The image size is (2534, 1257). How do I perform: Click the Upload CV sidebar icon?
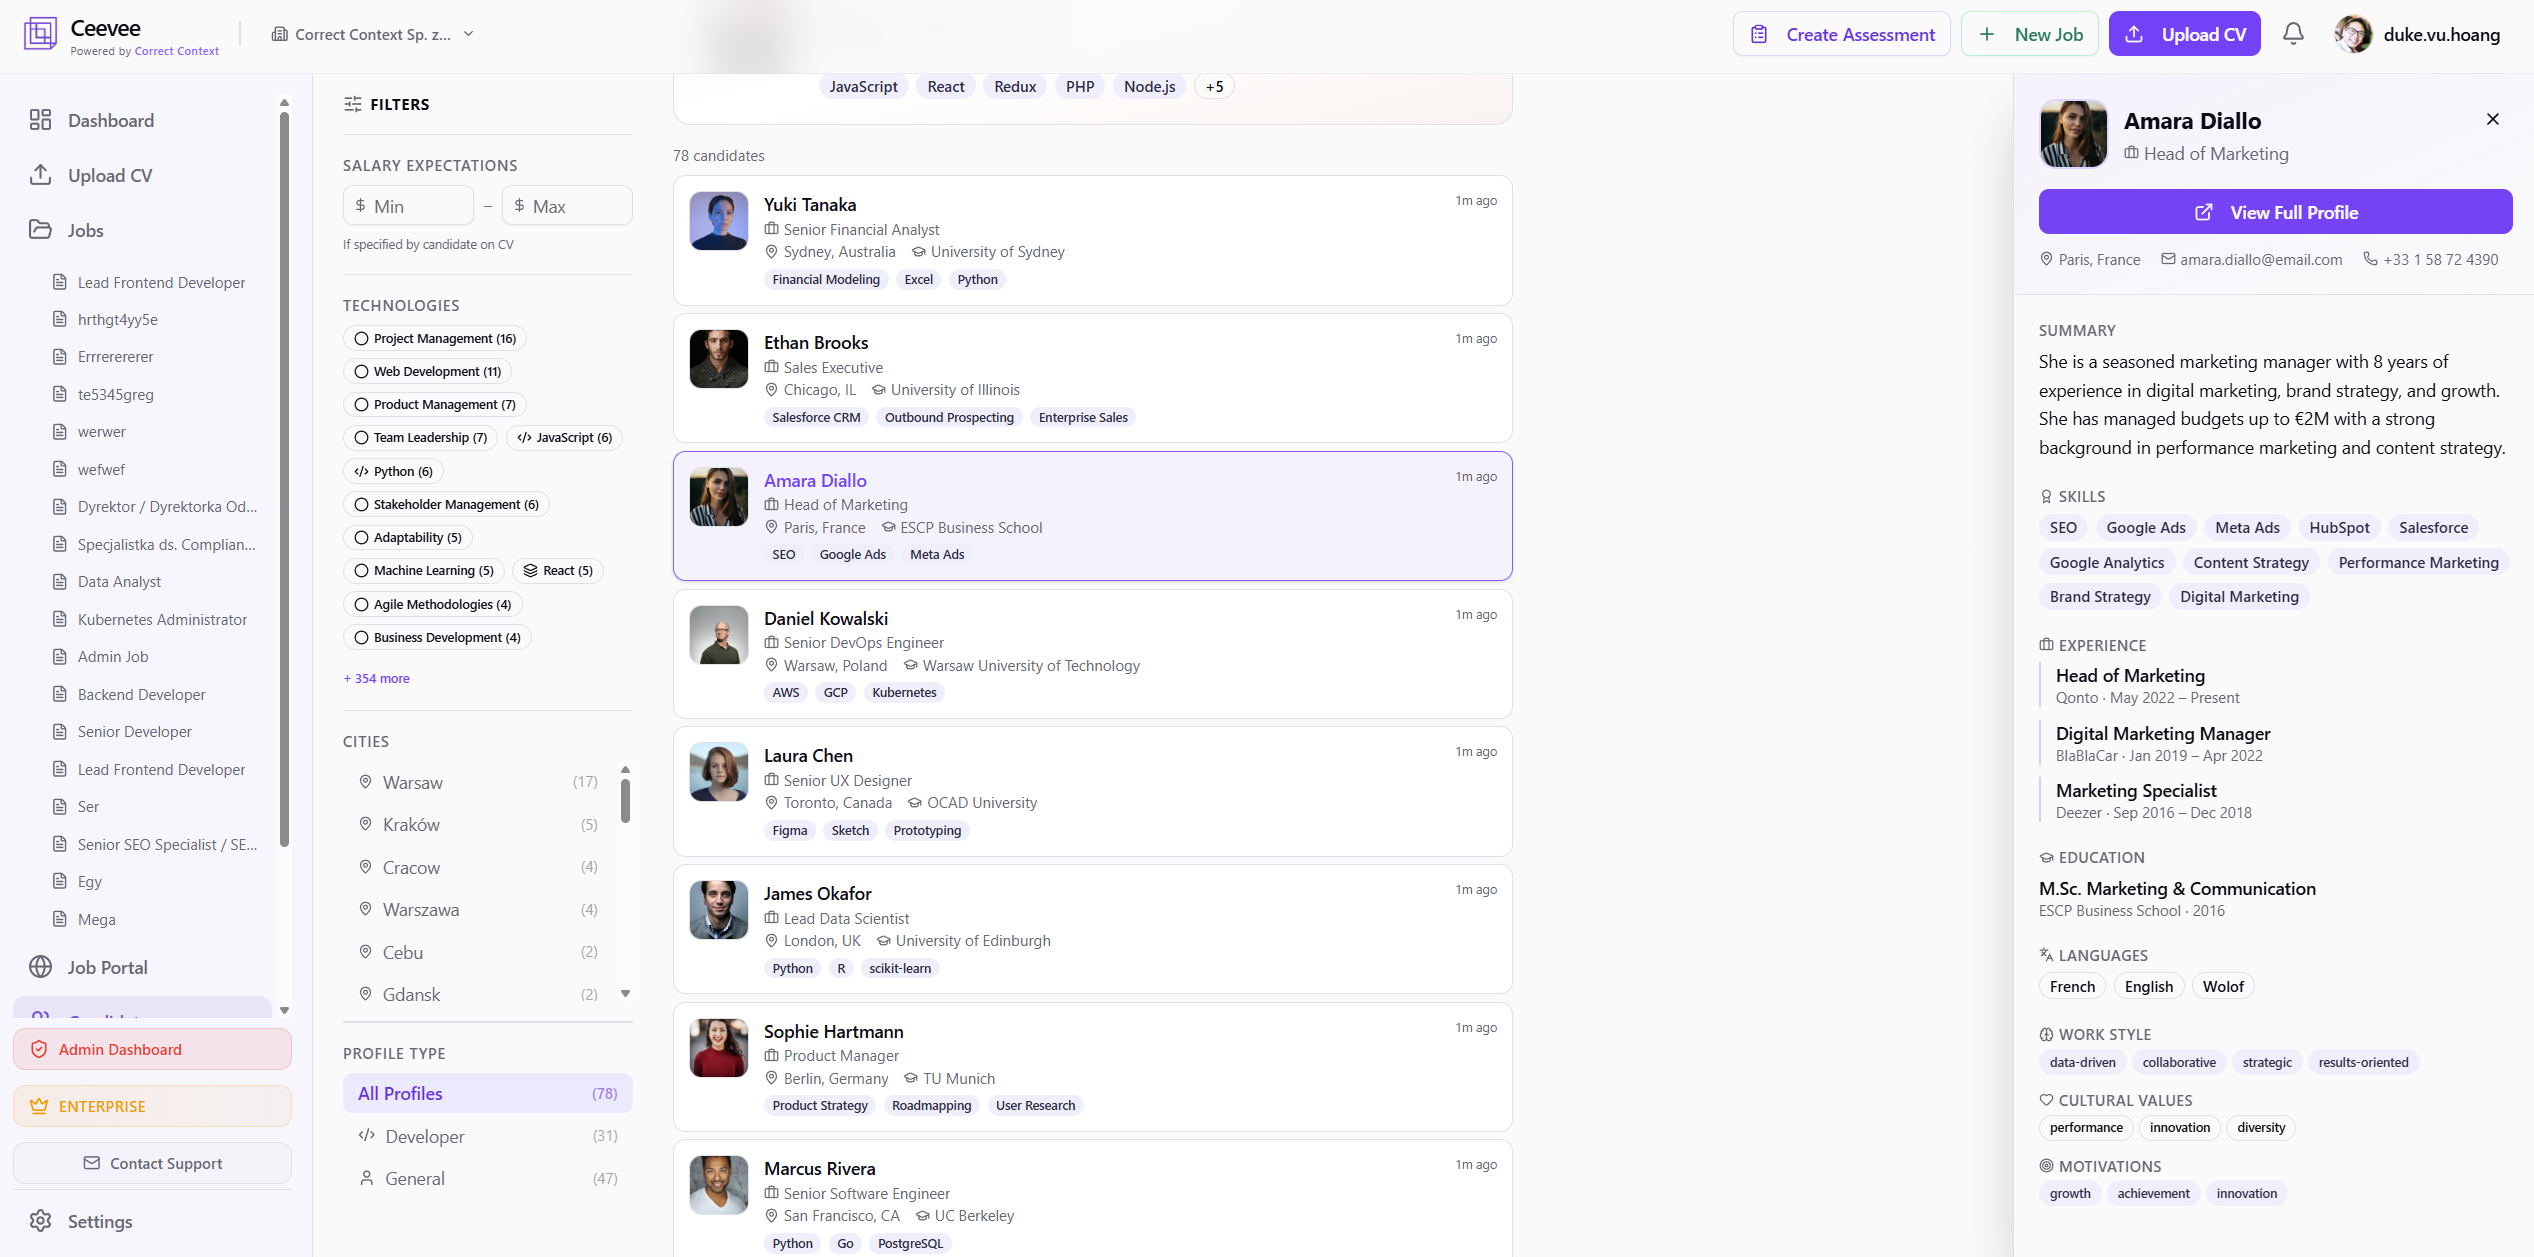pos(40,175)
